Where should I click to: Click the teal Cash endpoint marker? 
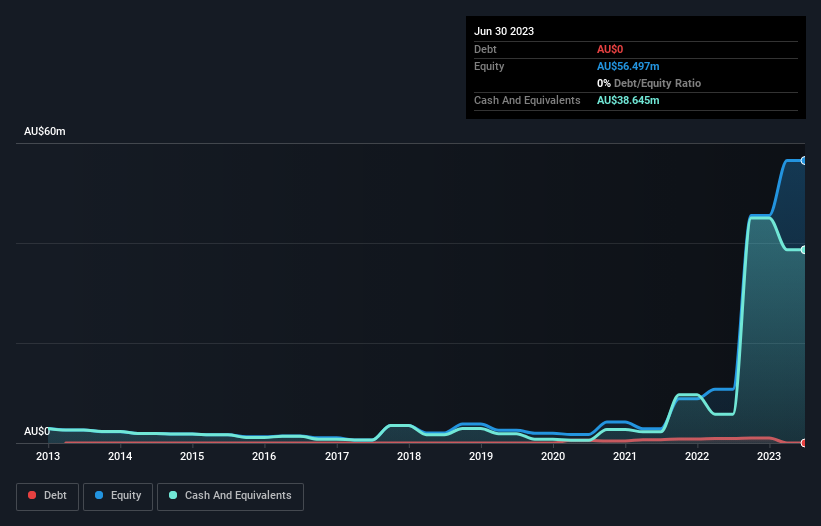[804, 250]
